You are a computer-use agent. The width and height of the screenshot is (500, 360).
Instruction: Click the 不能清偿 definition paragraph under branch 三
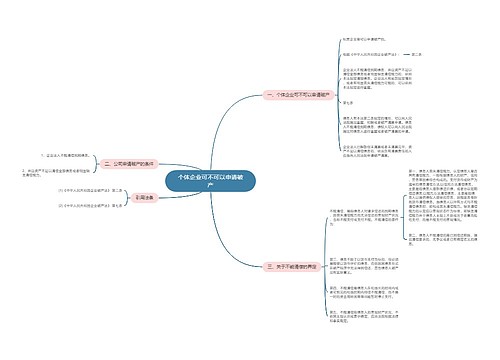364,218
